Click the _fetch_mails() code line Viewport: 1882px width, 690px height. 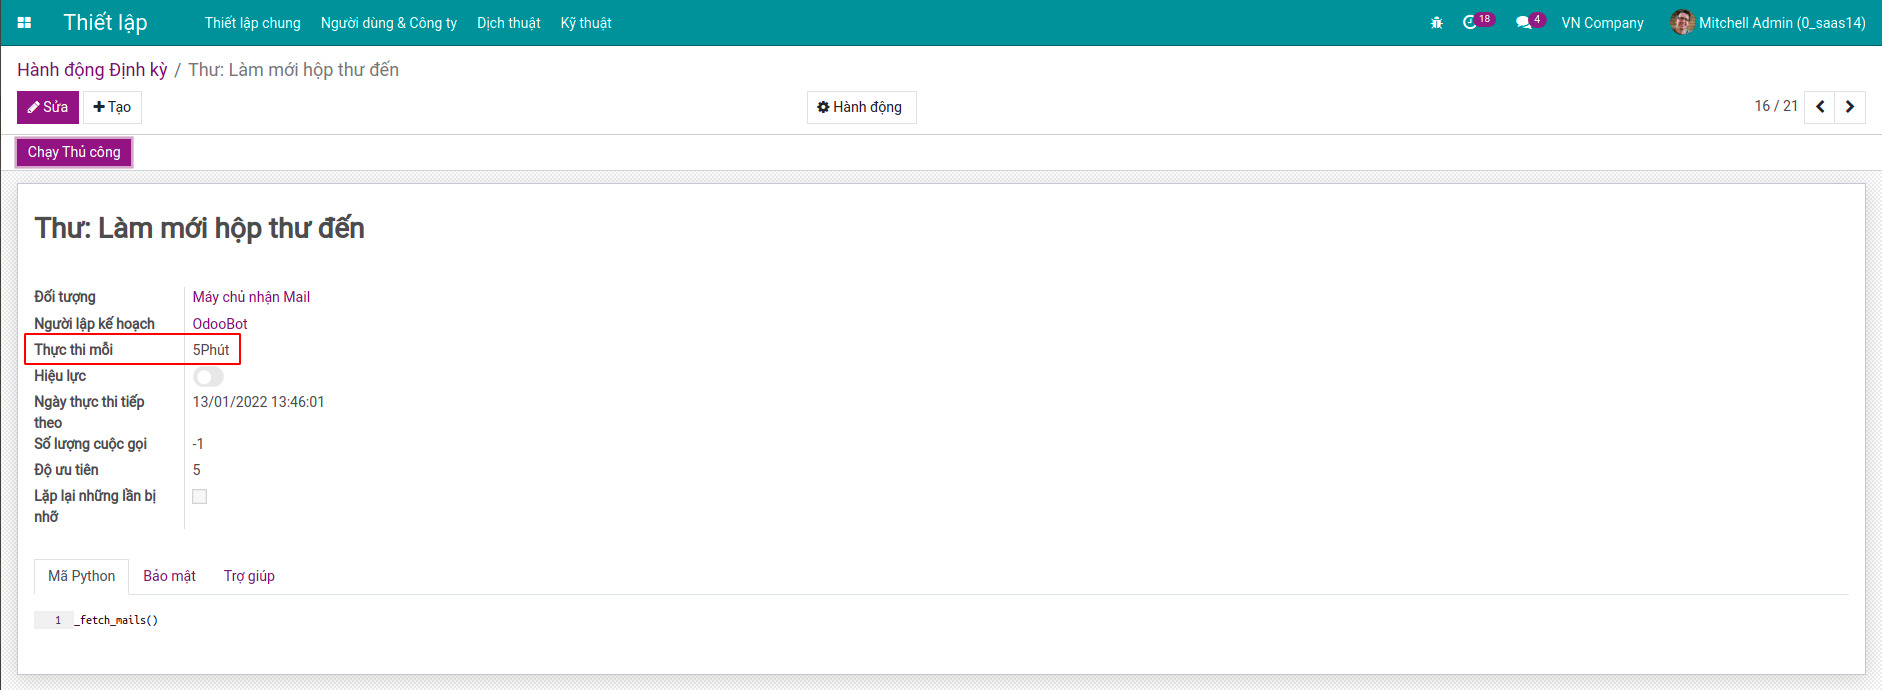118,620
